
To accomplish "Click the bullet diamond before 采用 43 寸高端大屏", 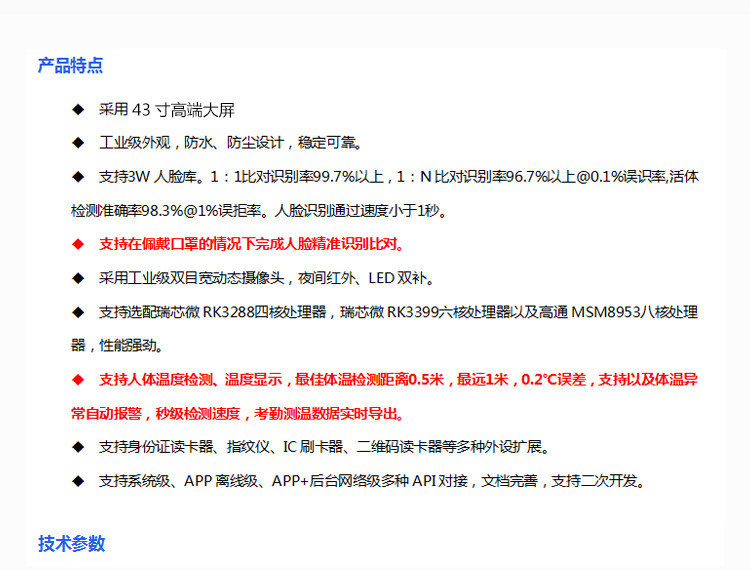I will [x=78, y=110].
